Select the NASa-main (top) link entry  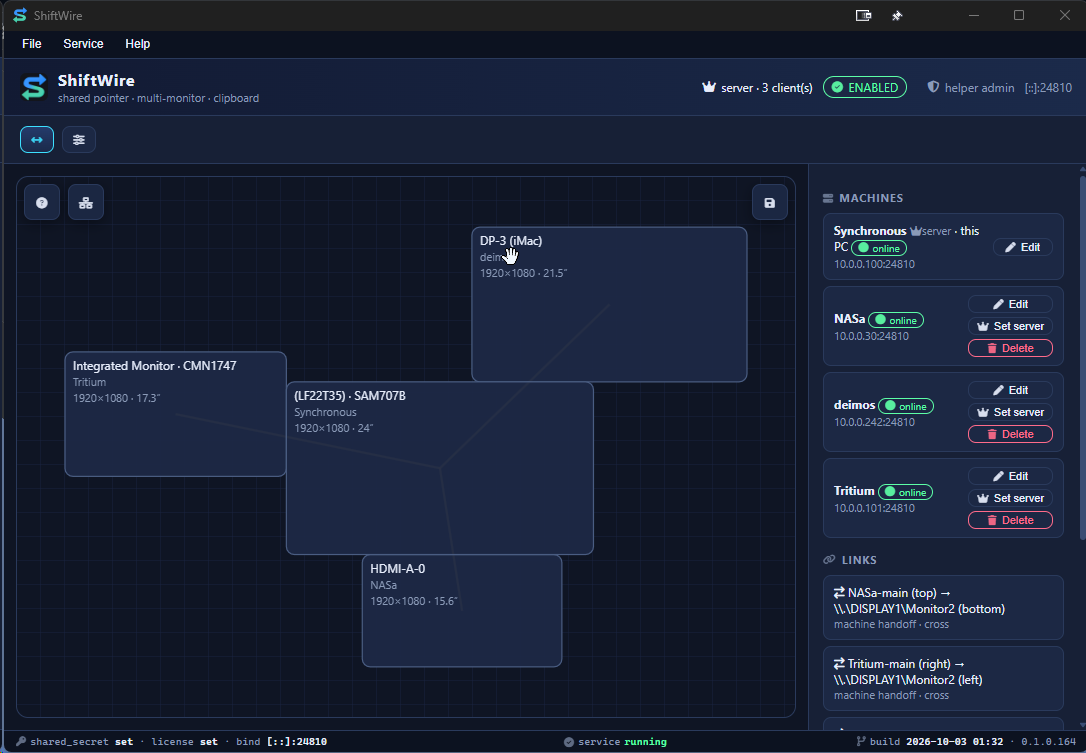[943, 608]
